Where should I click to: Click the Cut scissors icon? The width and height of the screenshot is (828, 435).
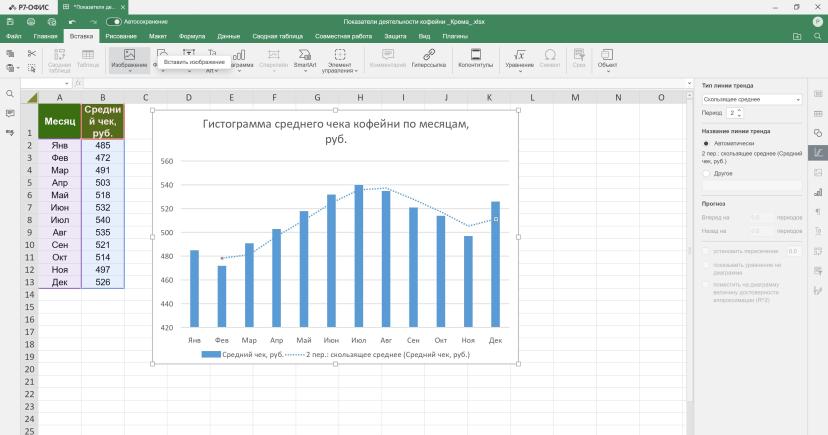tap(32, 54)
